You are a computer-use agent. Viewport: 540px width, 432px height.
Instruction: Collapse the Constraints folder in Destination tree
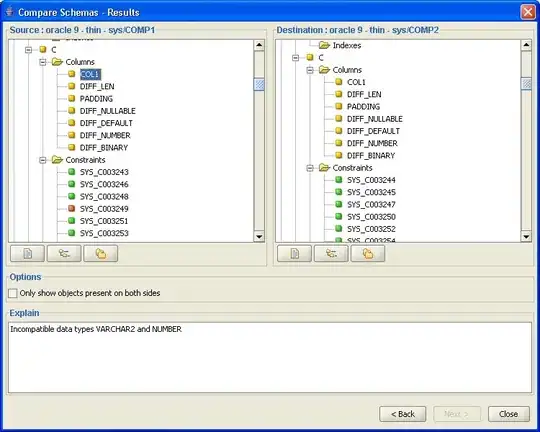point(310,168)
